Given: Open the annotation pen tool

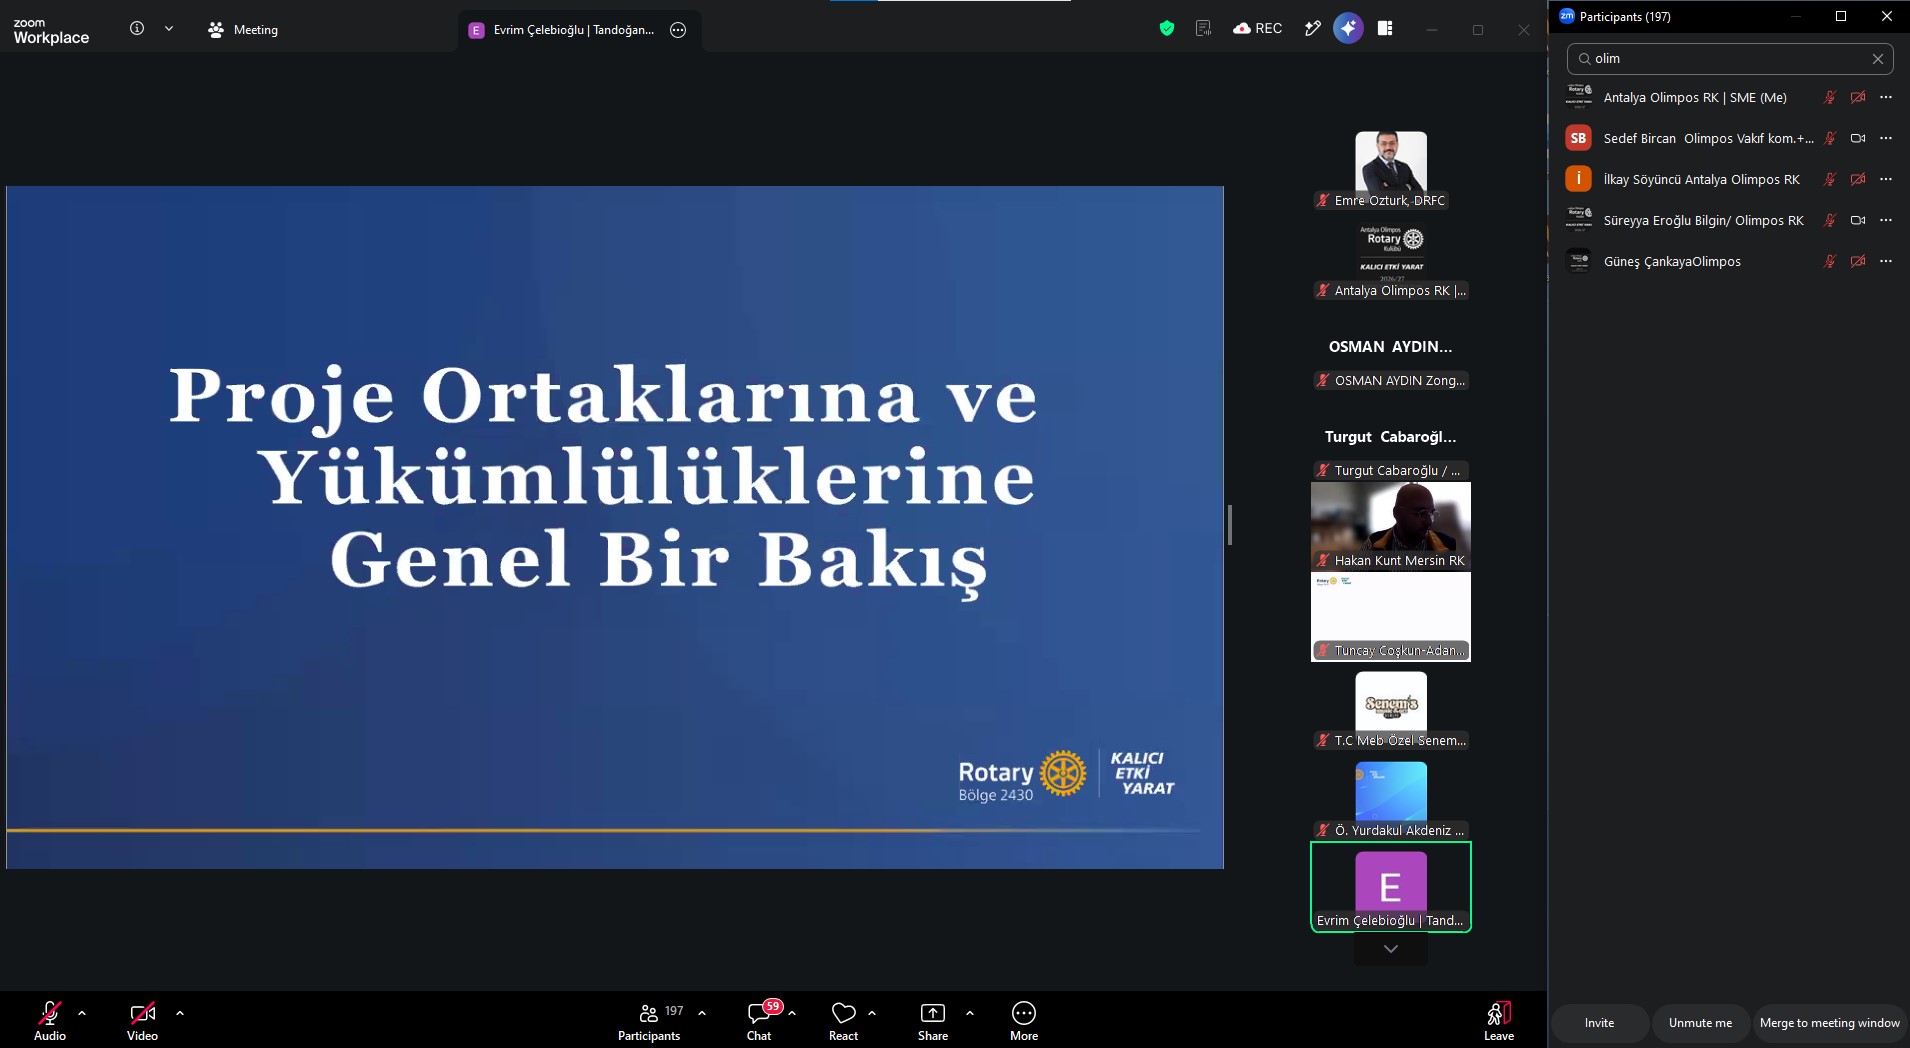Looking at the screenshot, I should pos(1312,29).
